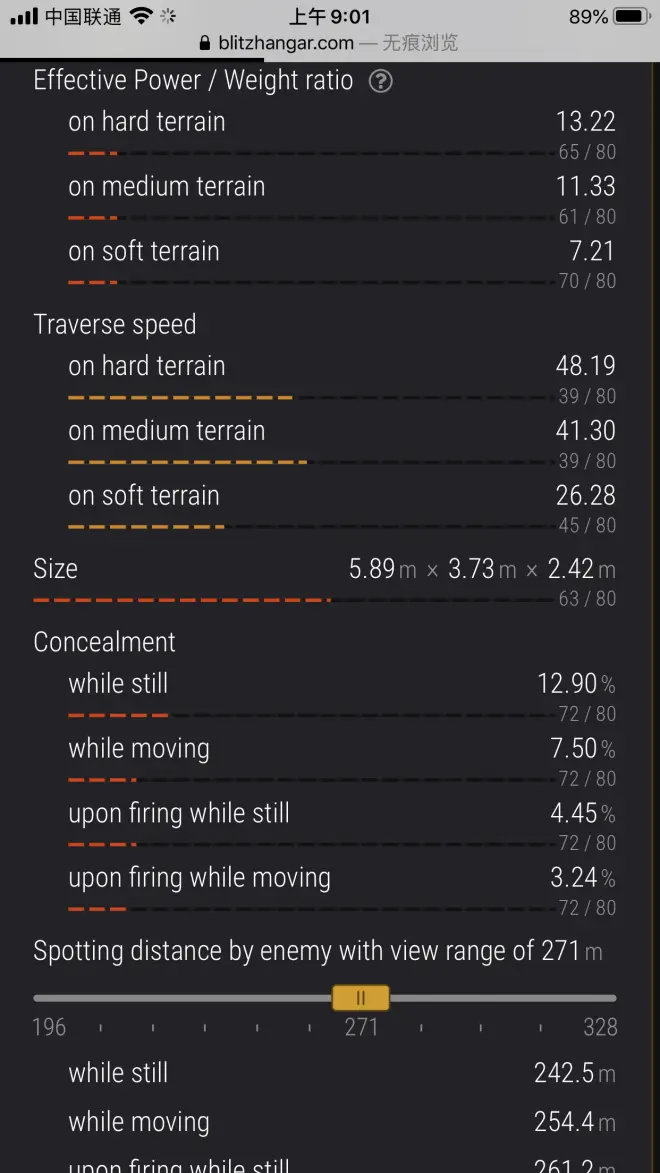Screen dimensions: 660x1173
Task: Select the Concealment section heading
Action: click(x=104, y=642)
